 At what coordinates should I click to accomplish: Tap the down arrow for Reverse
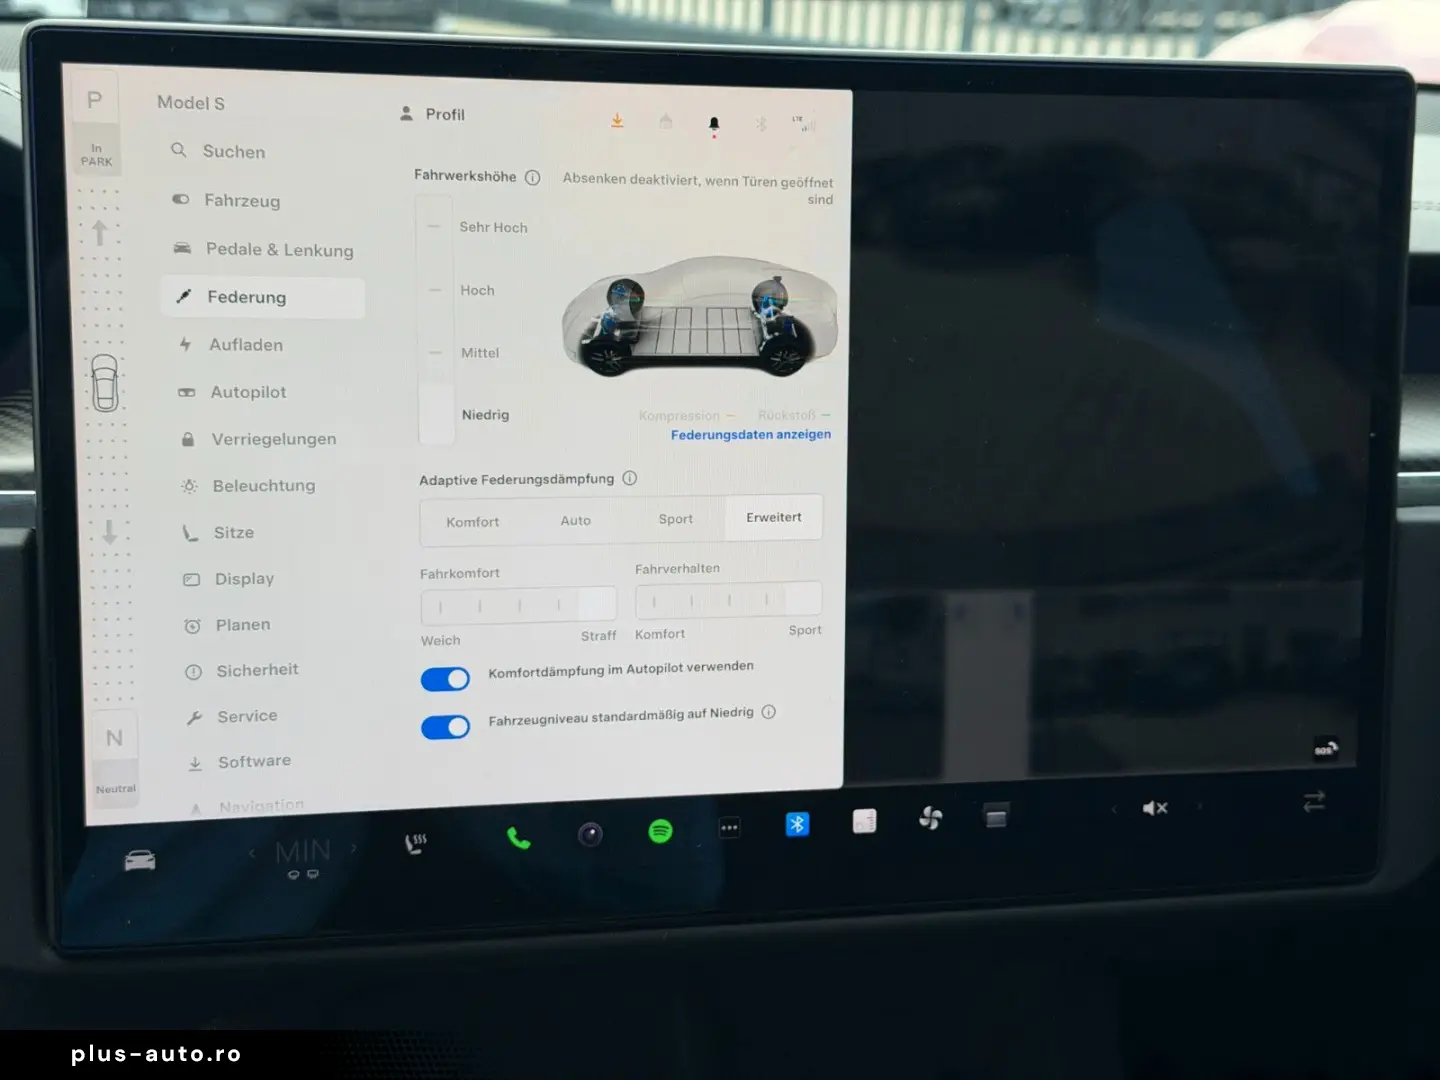pos(109,532)
